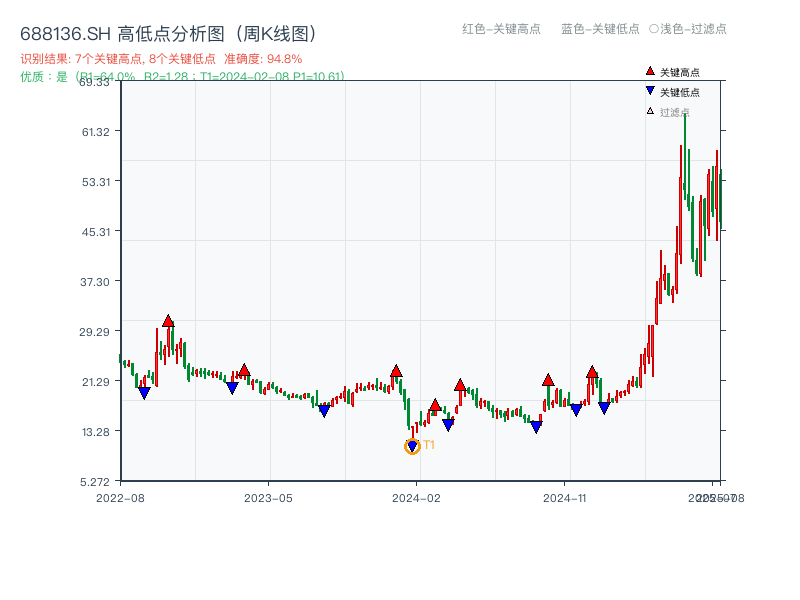Select the blue key-low marker between 2023-05 and 2024-02

click(x=324, y=411)
